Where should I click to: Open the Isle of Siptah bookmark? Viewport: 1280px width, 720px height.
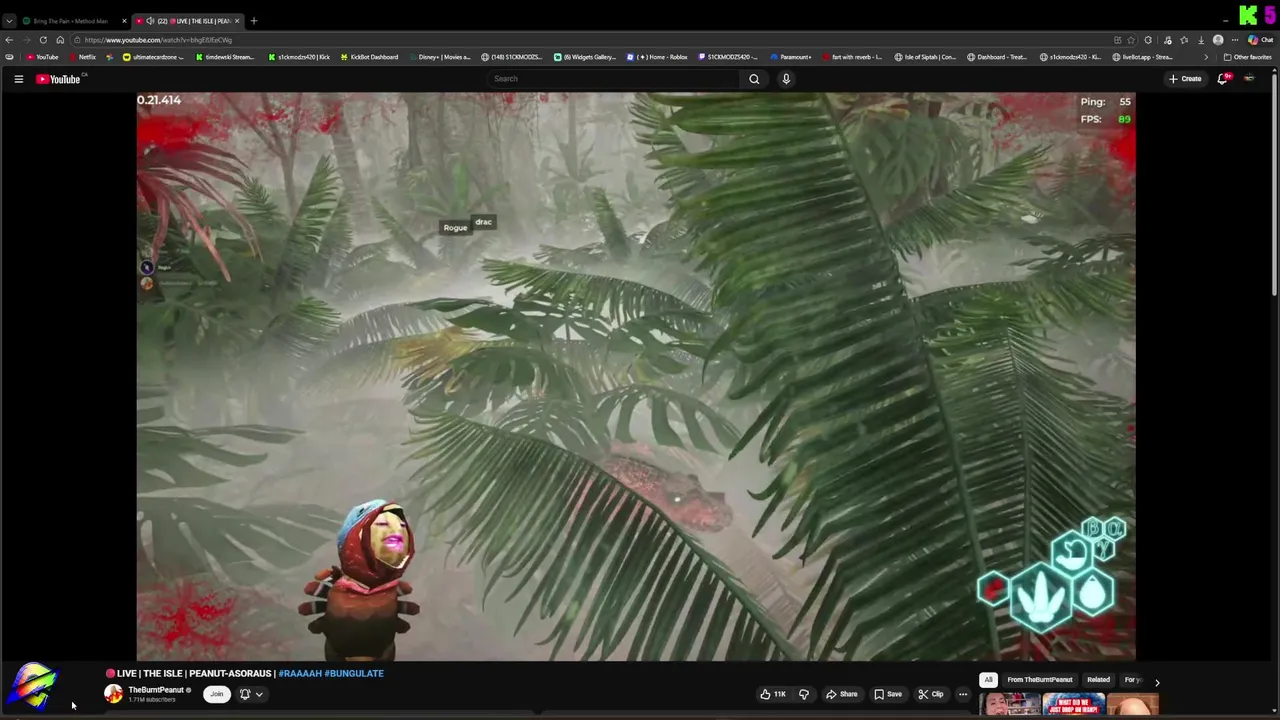tap(926, 57)
